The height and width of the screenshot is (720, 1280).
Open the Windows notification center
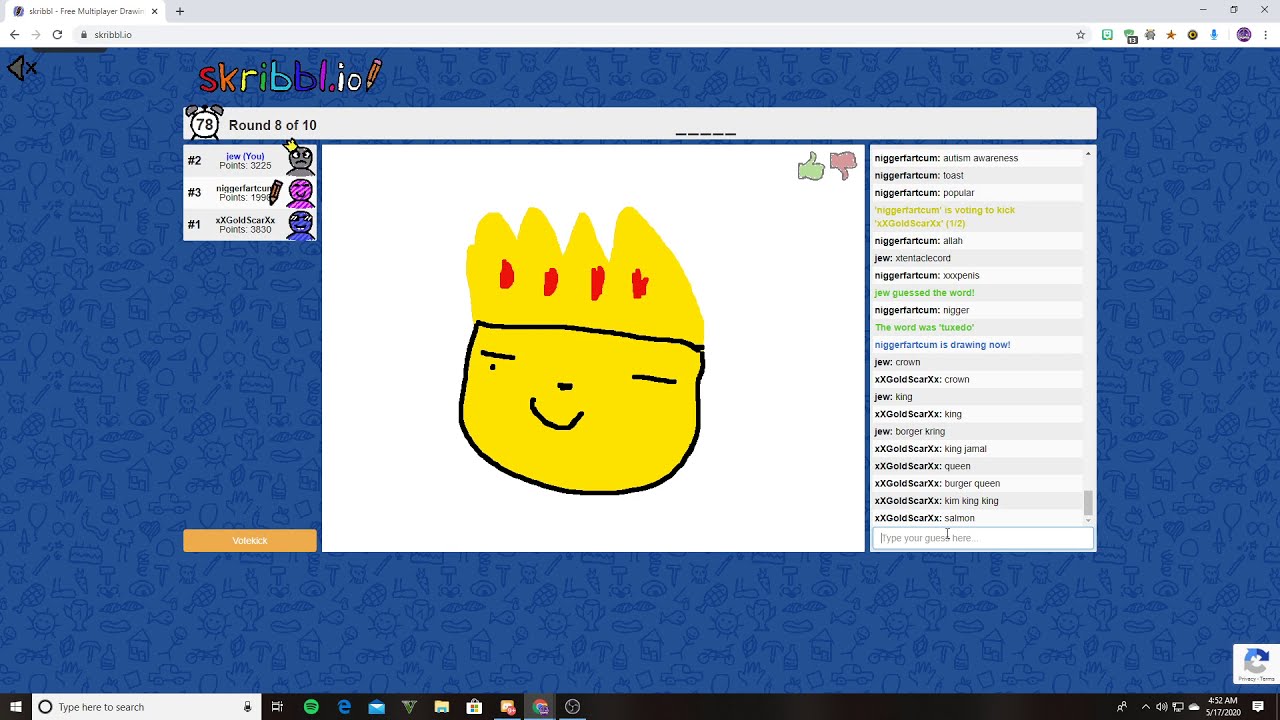tap(1258, 707)
